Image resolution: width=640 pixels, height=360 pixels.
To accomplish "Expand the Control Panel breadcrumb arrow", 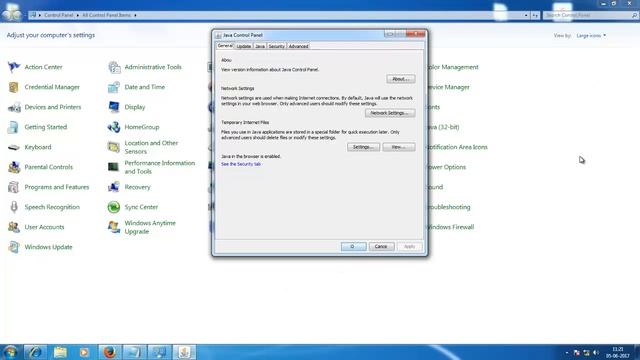I will (78, 15).
